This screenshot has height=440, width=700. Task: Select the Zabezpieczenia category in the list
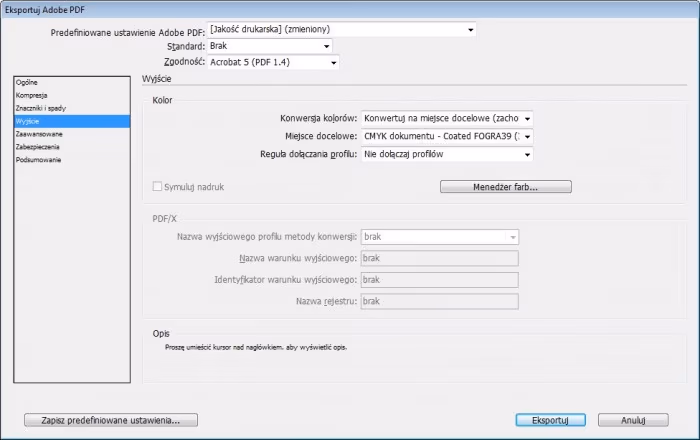tap(72, 147)
